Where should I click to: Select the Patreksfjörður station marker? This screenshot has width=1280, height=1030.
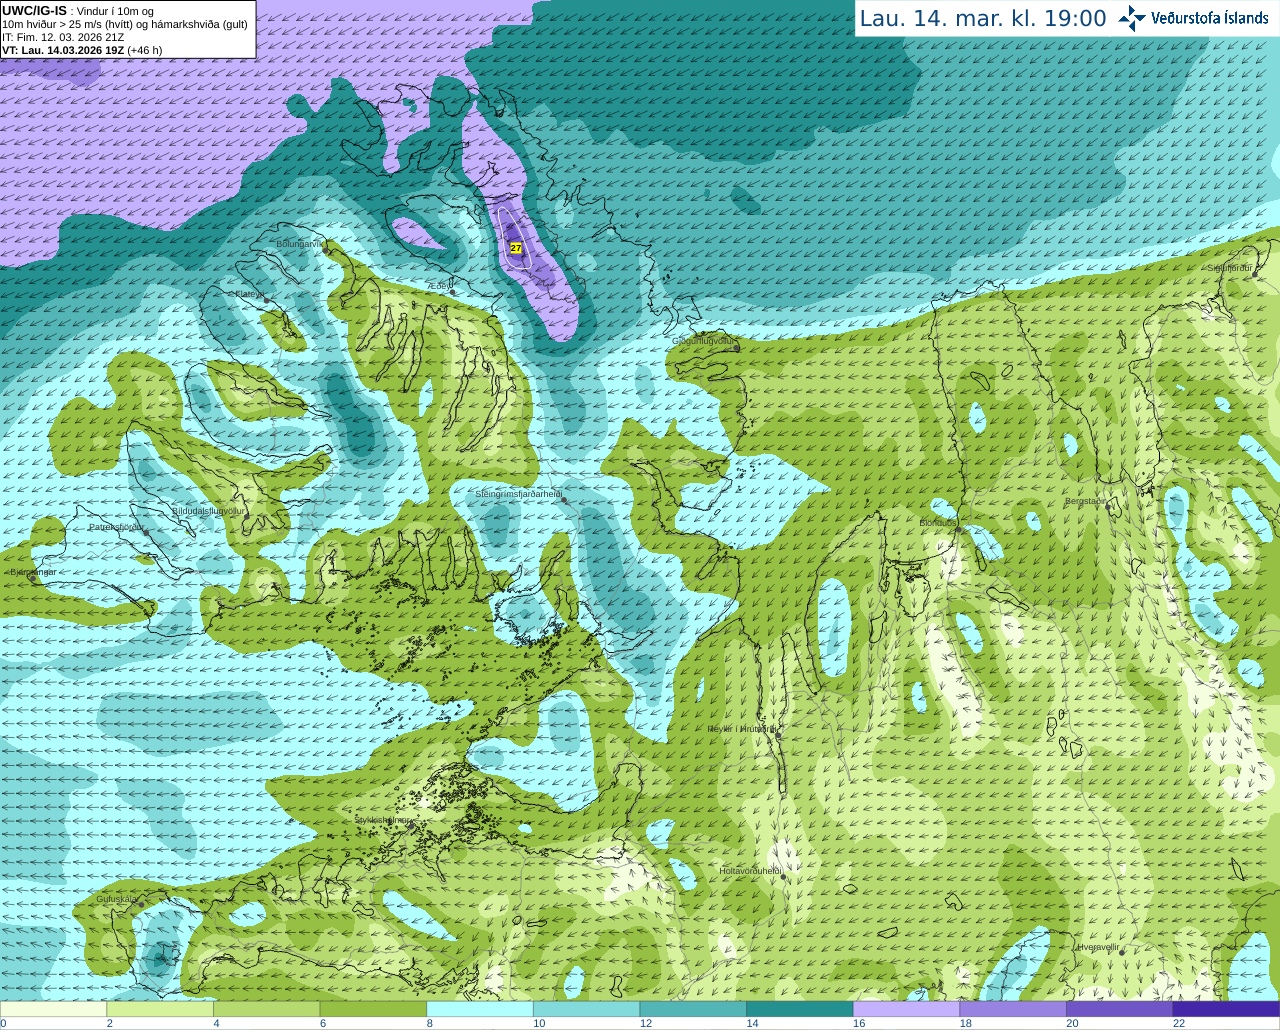[147, 531]
